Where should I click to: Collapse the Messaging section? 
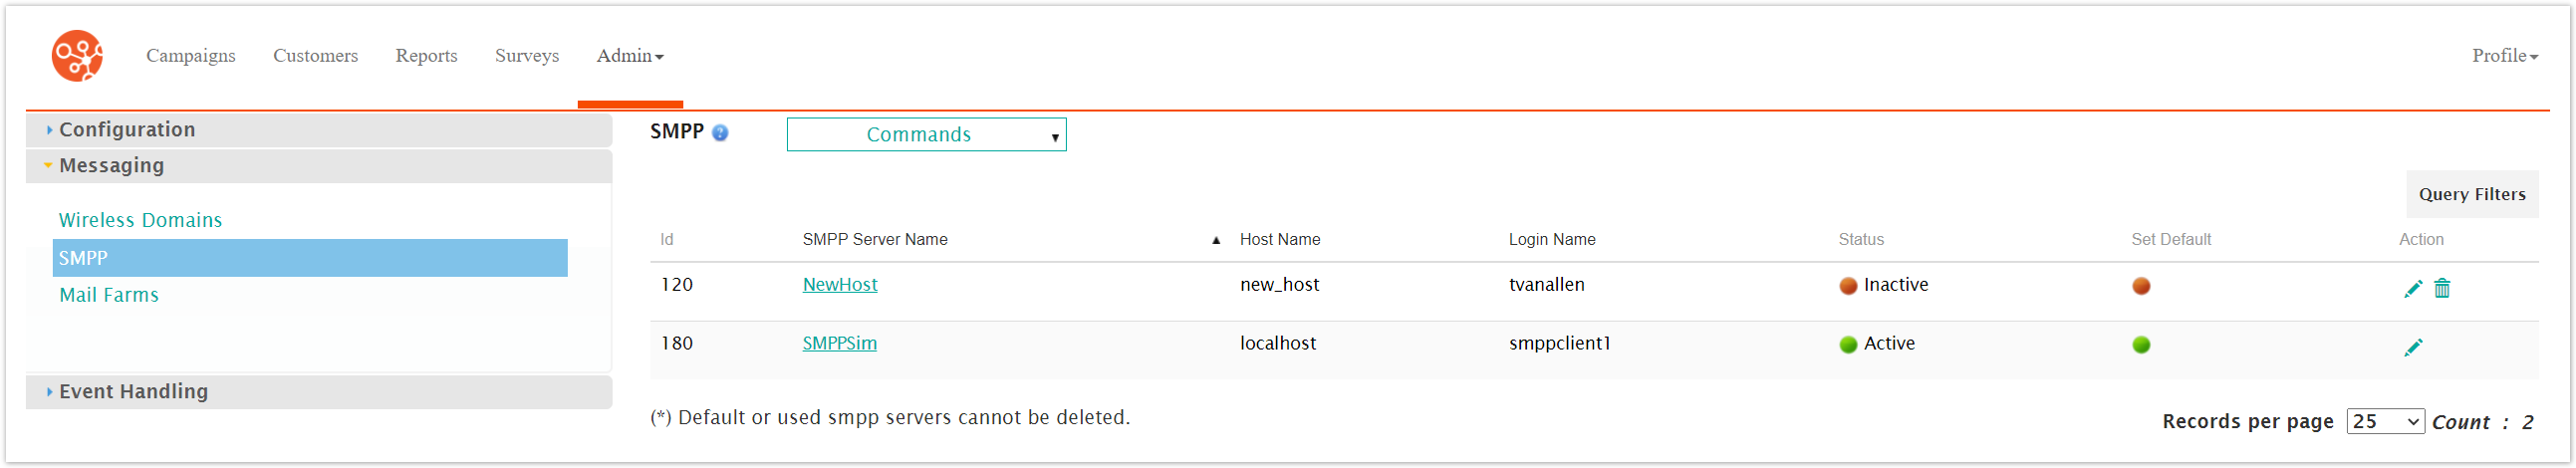pos(111,166)
